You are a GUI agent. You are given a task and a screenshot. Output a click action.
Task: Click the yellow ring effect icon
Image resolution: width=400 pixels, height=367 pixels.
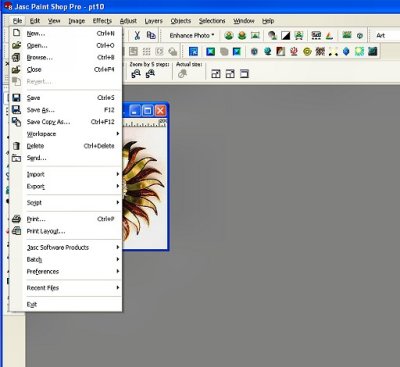[307, 51]
